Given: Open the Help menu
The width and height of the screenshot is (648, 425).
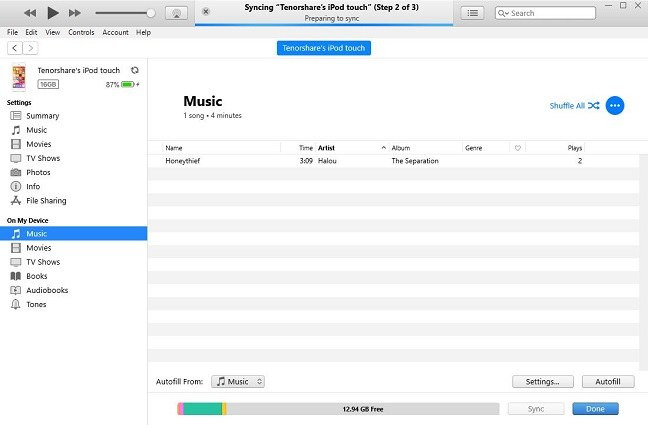Looking at the screenshot, I should (x=143, y=32).
